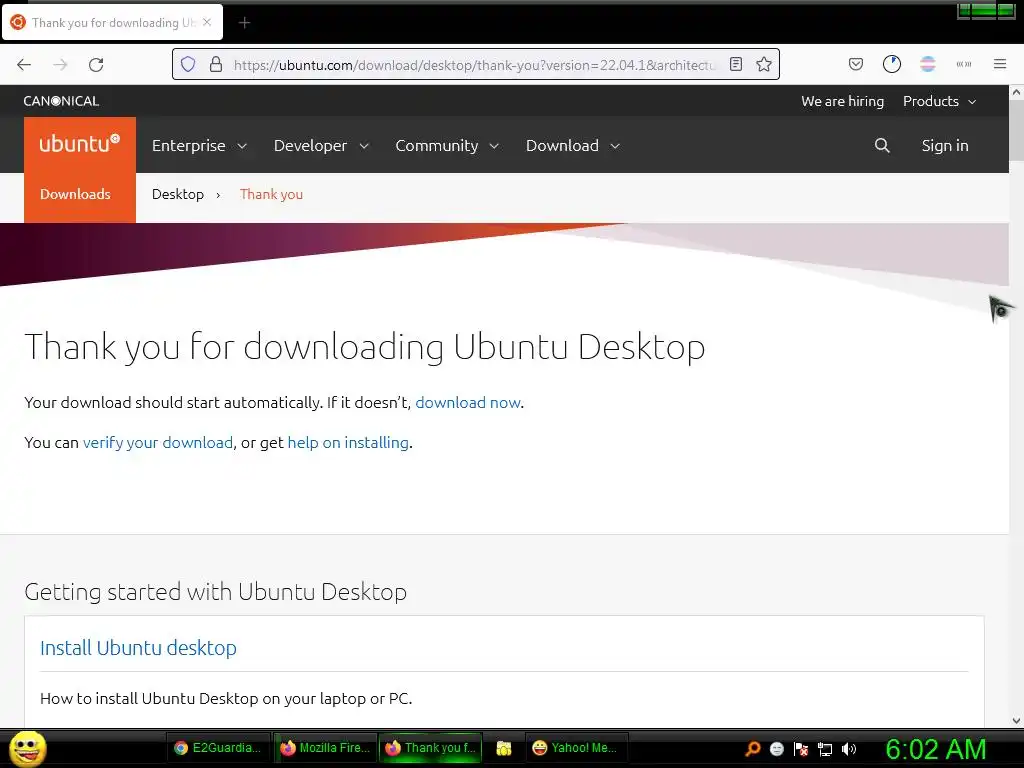1024x768 pixels.
Task: Click the heading Thank you for downloading Ubuntu Desktop
Action: click(364, 346)
